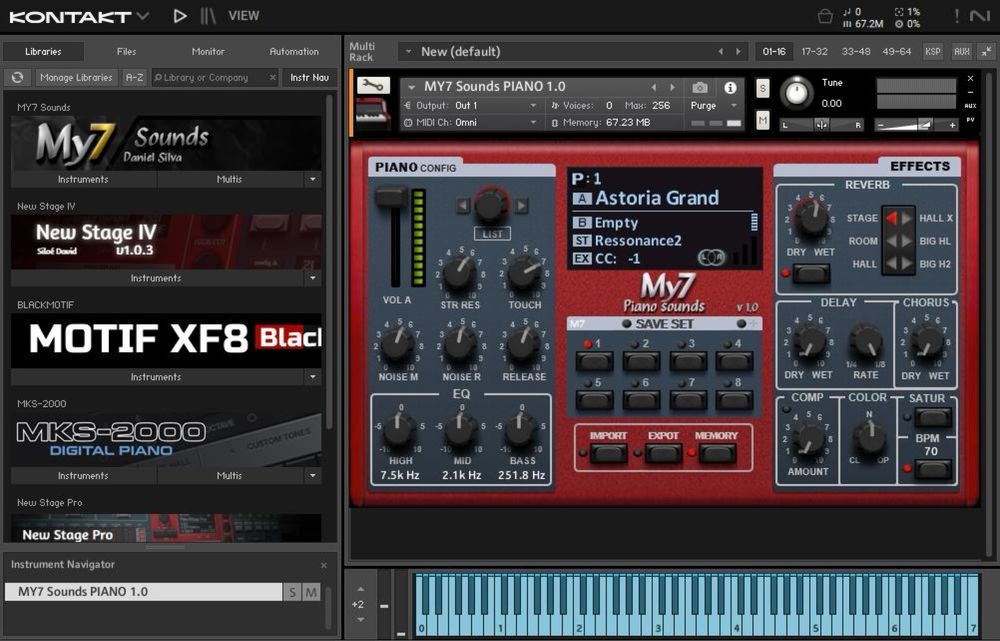Refresh the libraries list

17,77
